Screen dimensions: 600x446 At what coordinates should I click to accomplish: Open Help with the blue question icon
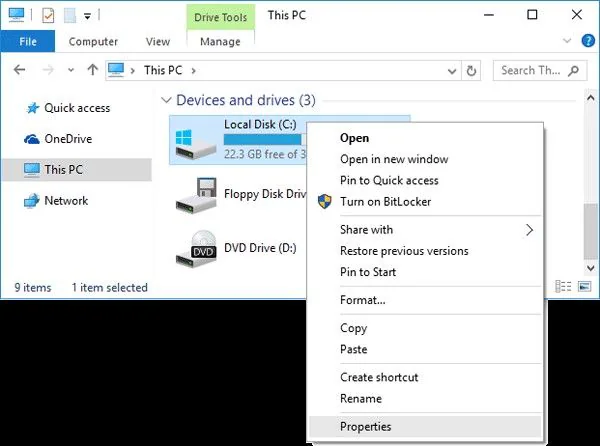pyautogui.click(x=588, y=41)
